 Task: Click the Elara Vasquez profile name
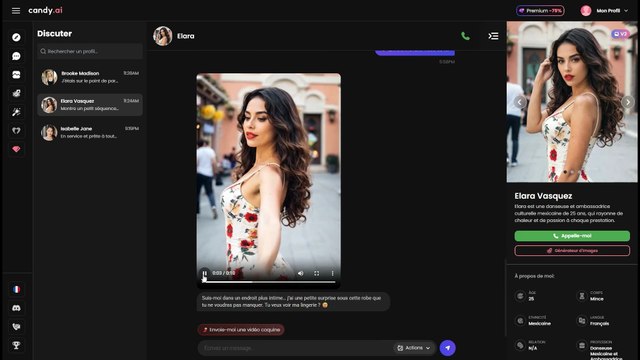point(543,196)
